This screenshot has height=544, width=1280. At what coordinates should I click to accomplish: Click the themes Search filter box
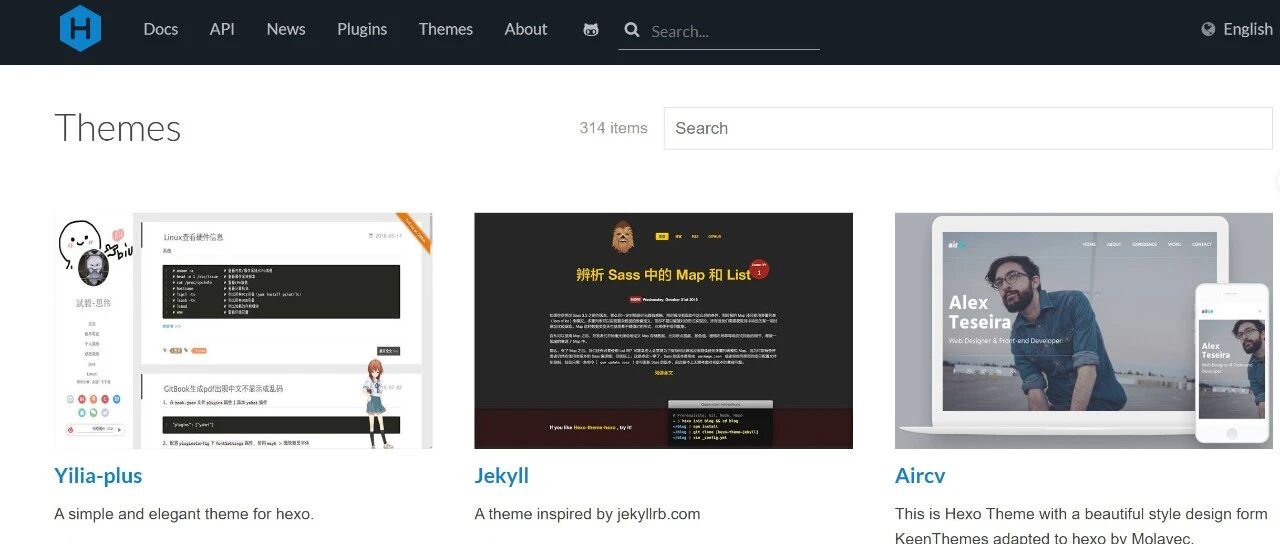click(968, 128)
